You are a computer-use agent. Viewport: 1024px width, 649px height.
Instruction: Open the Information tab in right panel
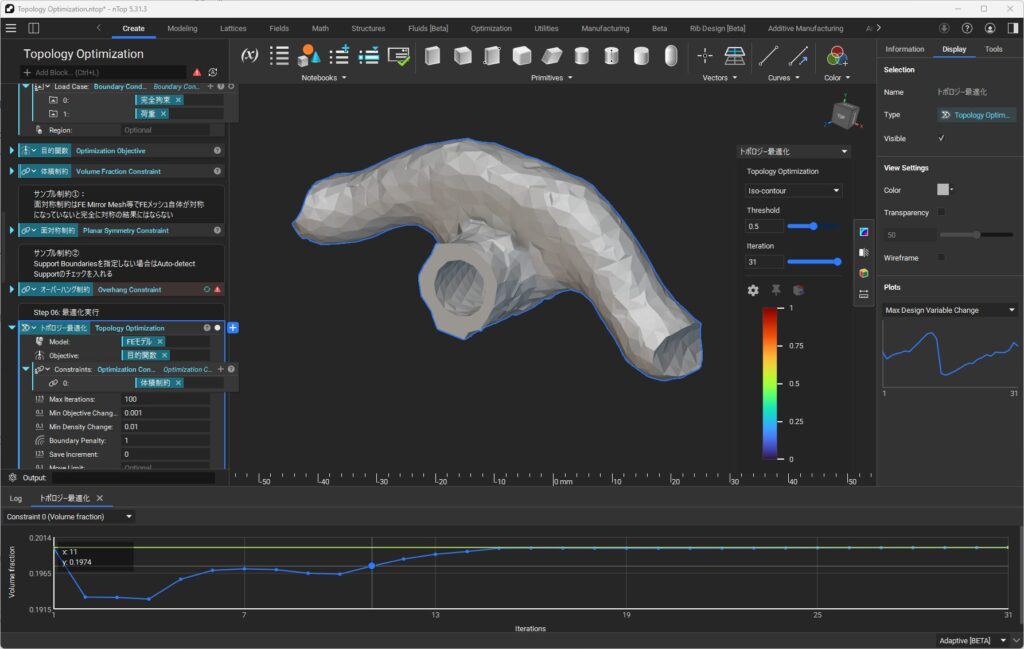click(x=904, y=49)
